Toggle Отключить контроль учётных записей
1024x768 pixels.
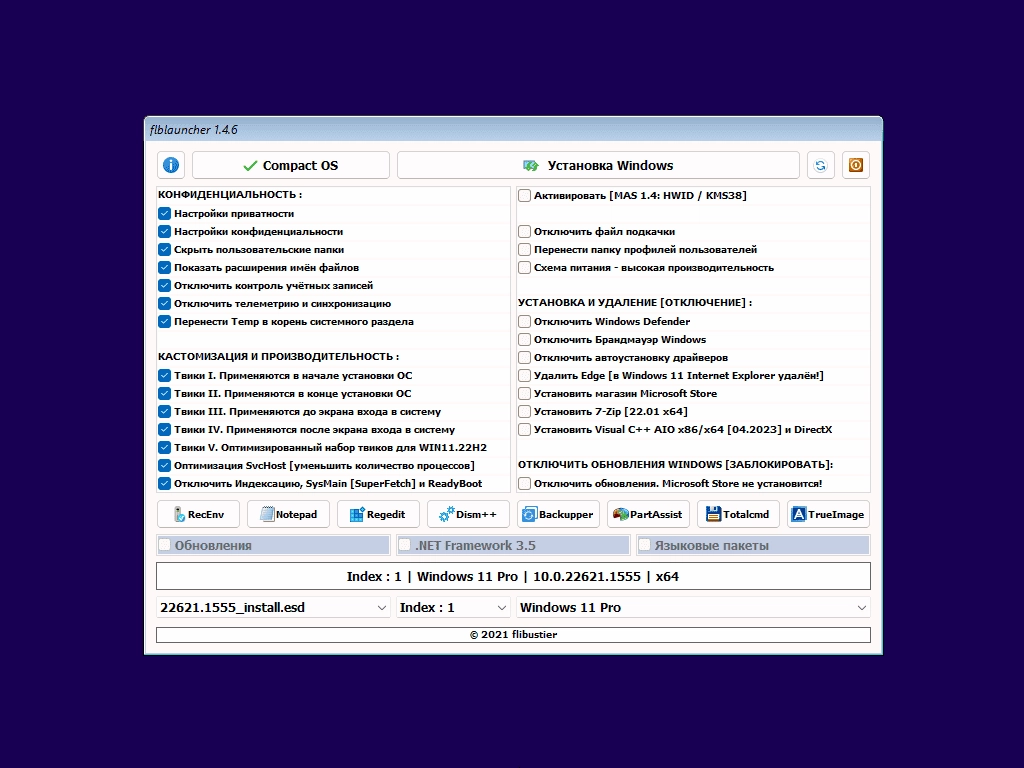(x=165, y=285)
